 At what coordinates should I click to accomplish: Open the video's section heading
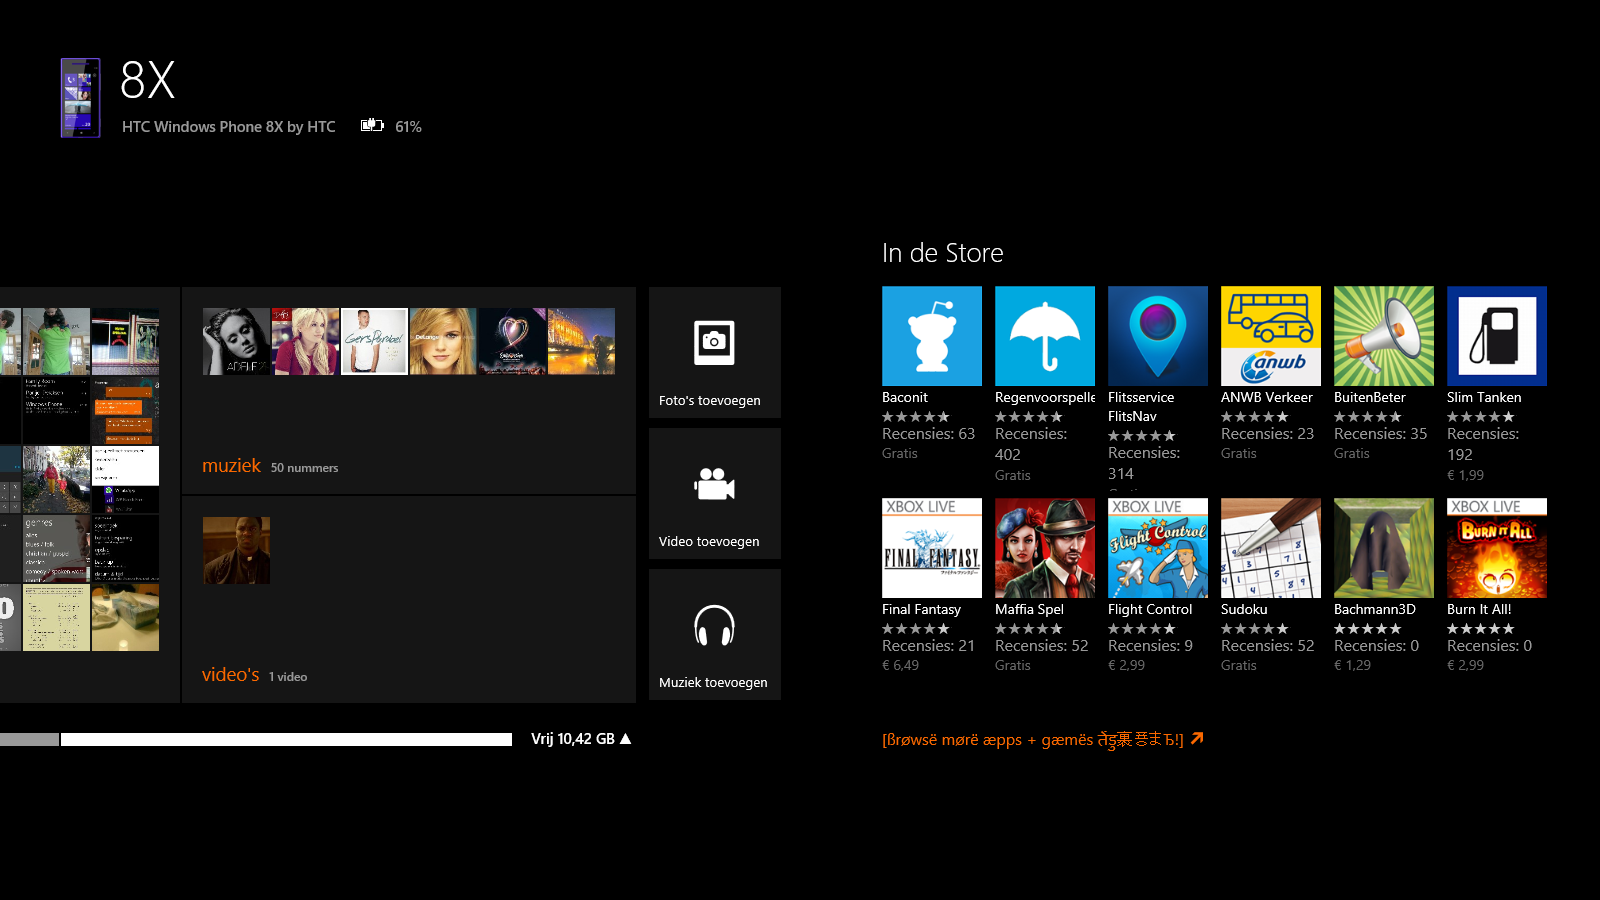tap(230, 675)
